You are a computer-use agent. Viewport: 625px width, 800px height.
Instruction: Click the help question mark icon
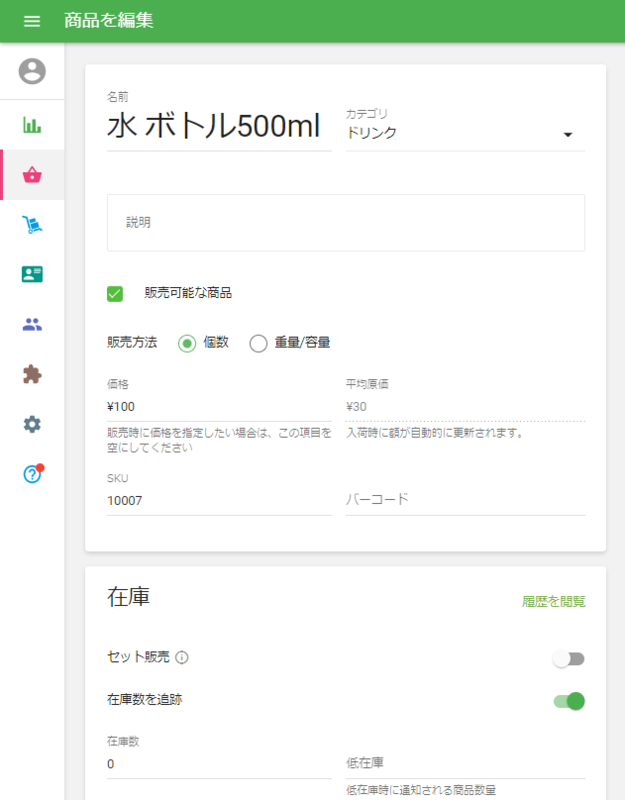[32, 474]
